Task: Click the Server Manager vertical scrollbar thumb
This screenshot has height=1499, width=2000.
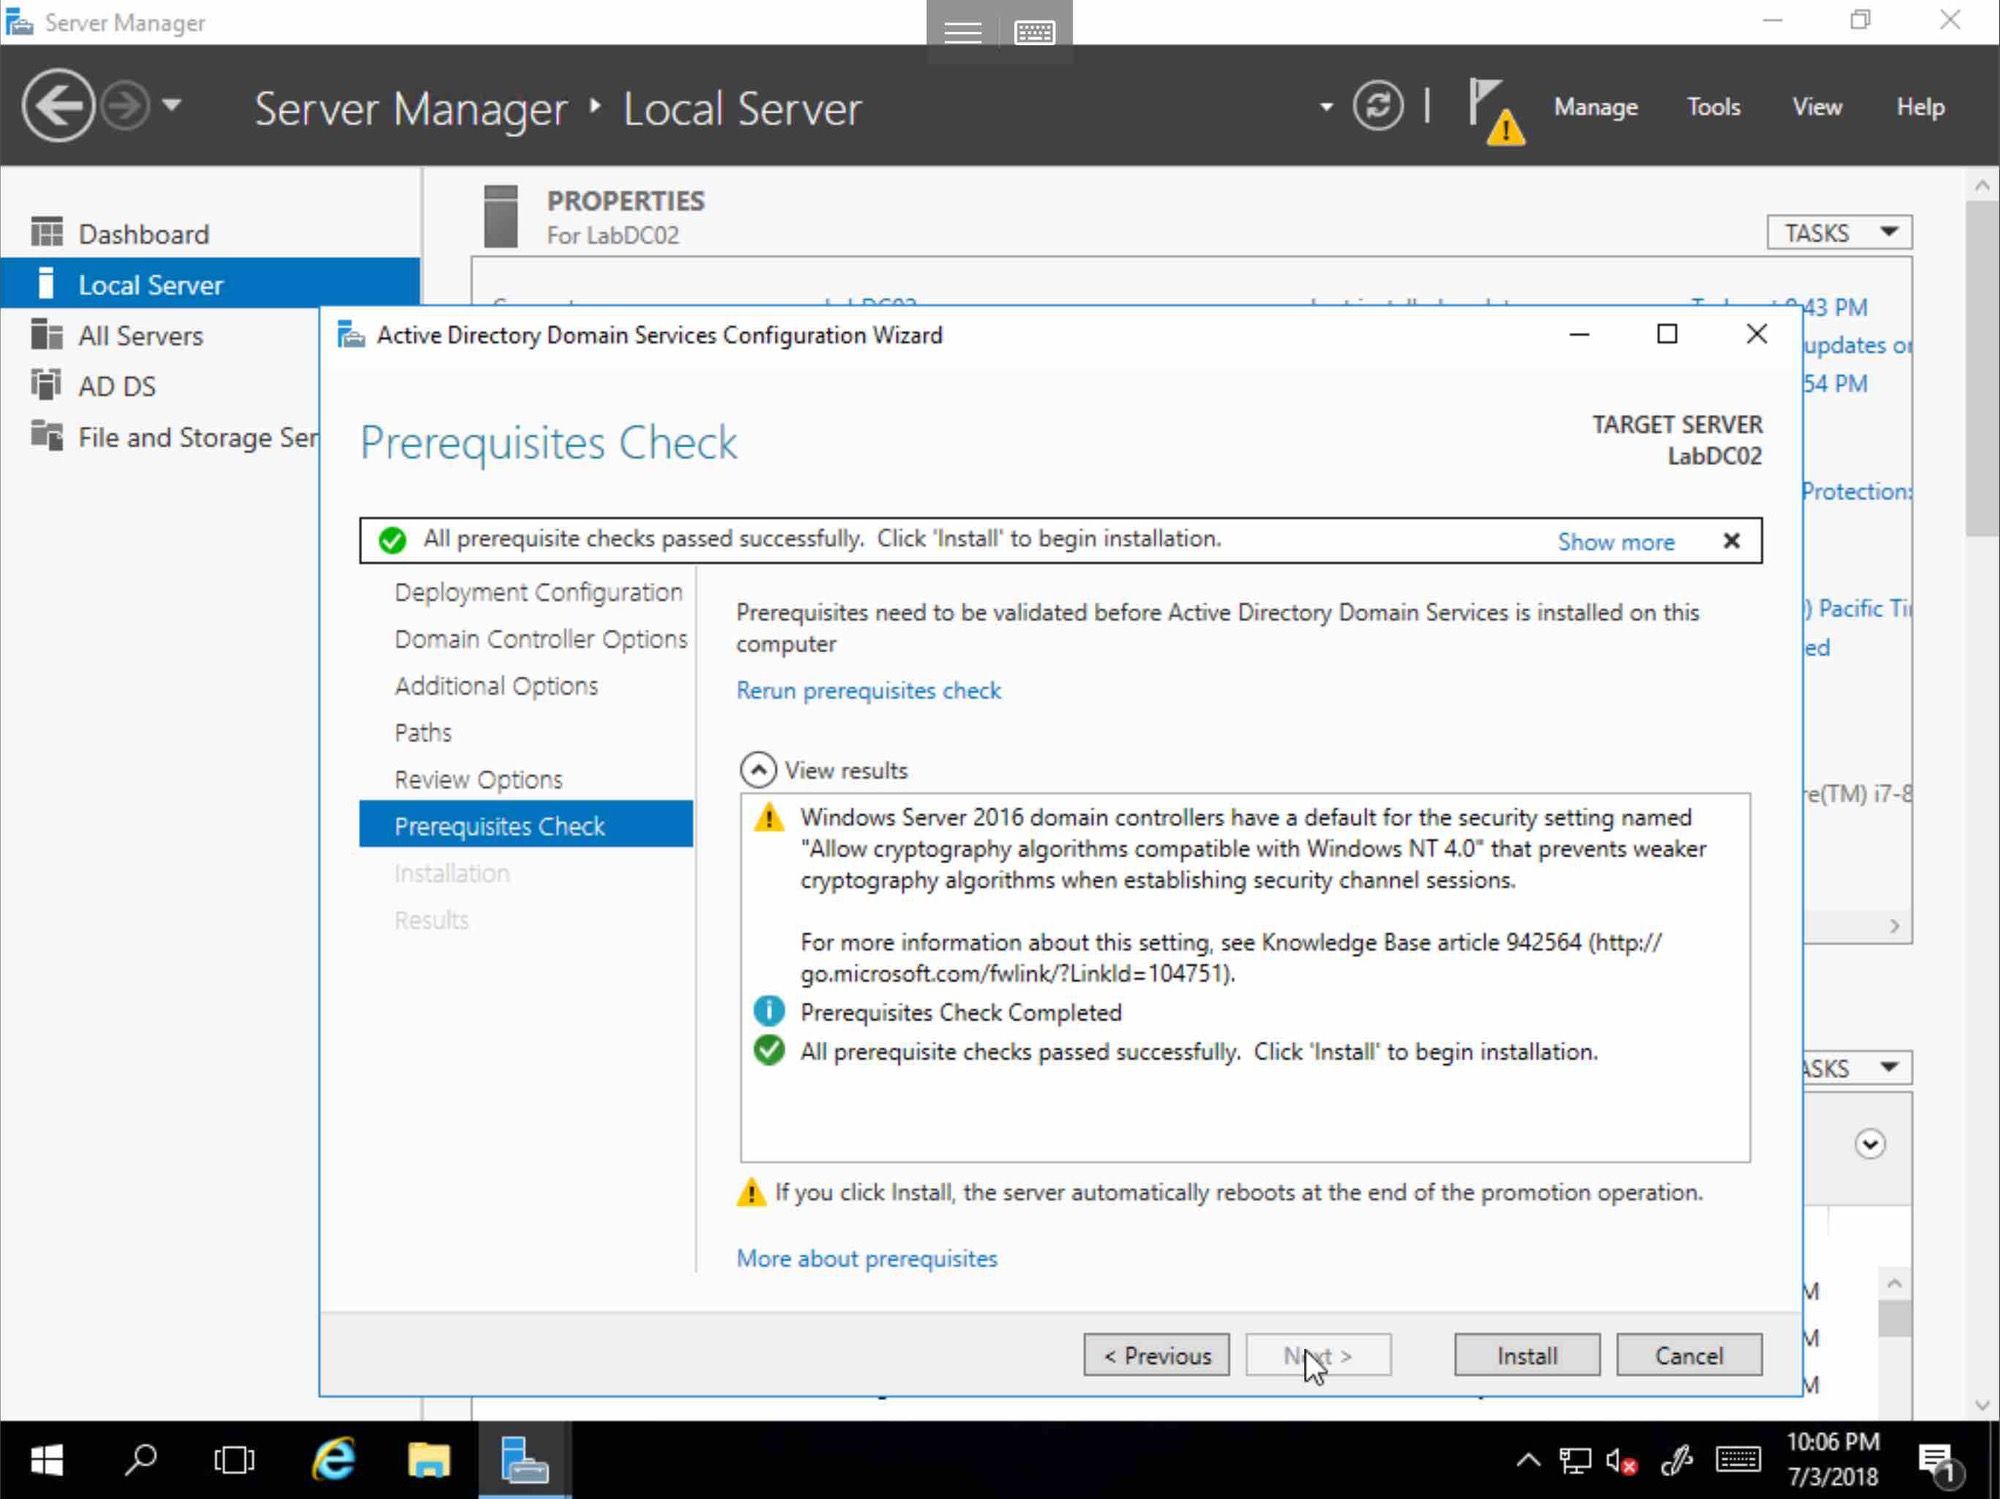Action: click(1982, 369)
